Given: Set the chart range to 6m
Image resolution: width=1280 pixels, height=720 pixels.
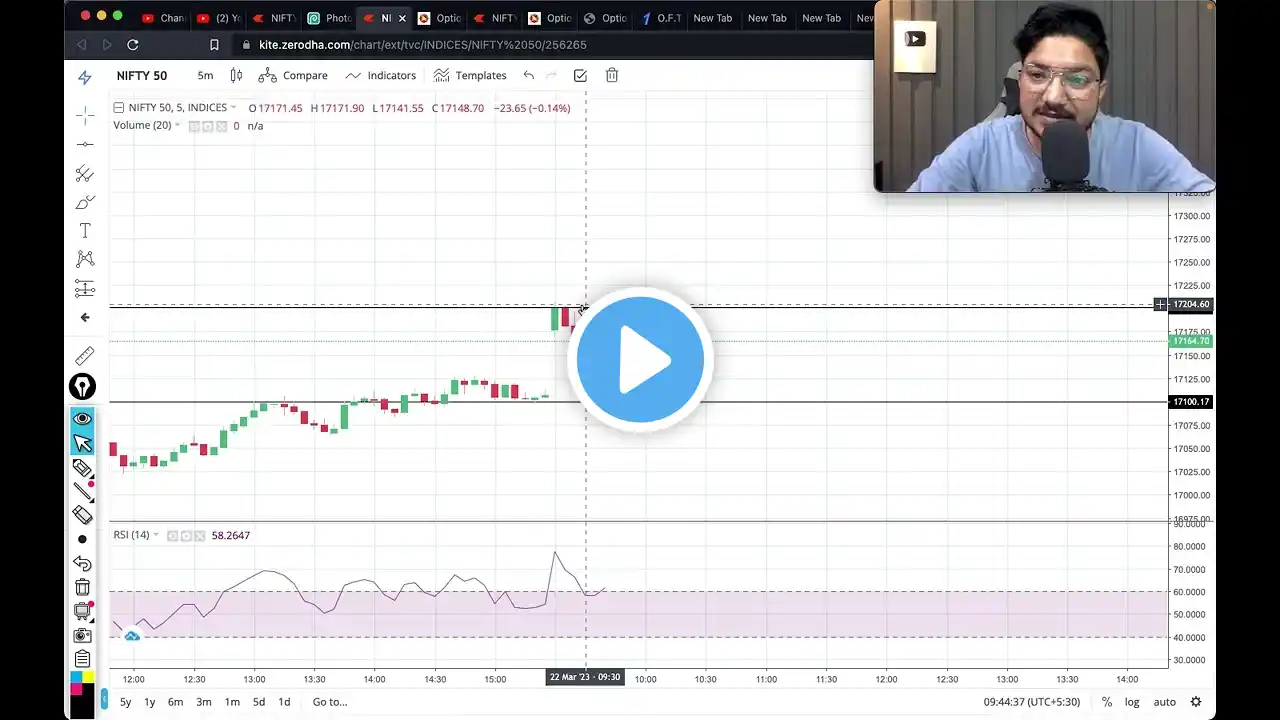Looking at the screenshot, I should coord(175,702).
